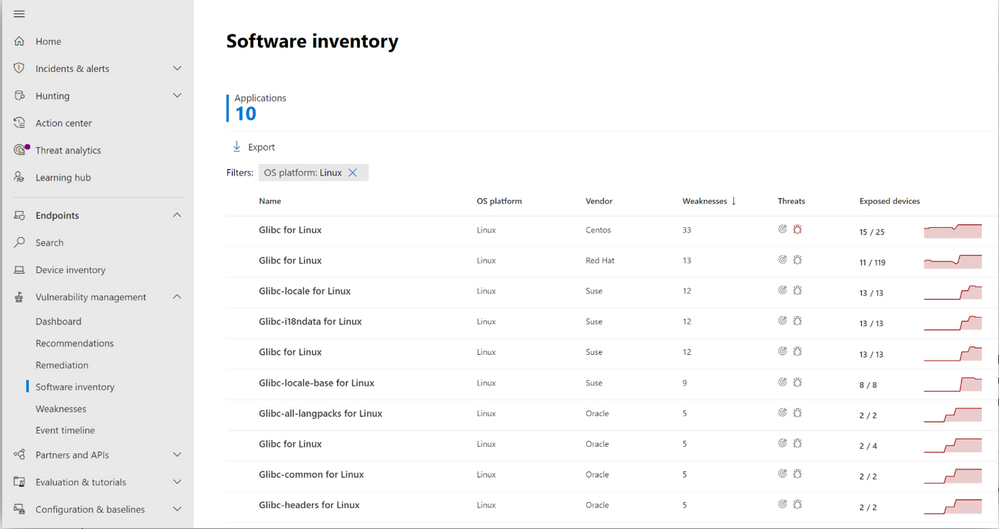Open Event timeline page

(65, 431)
